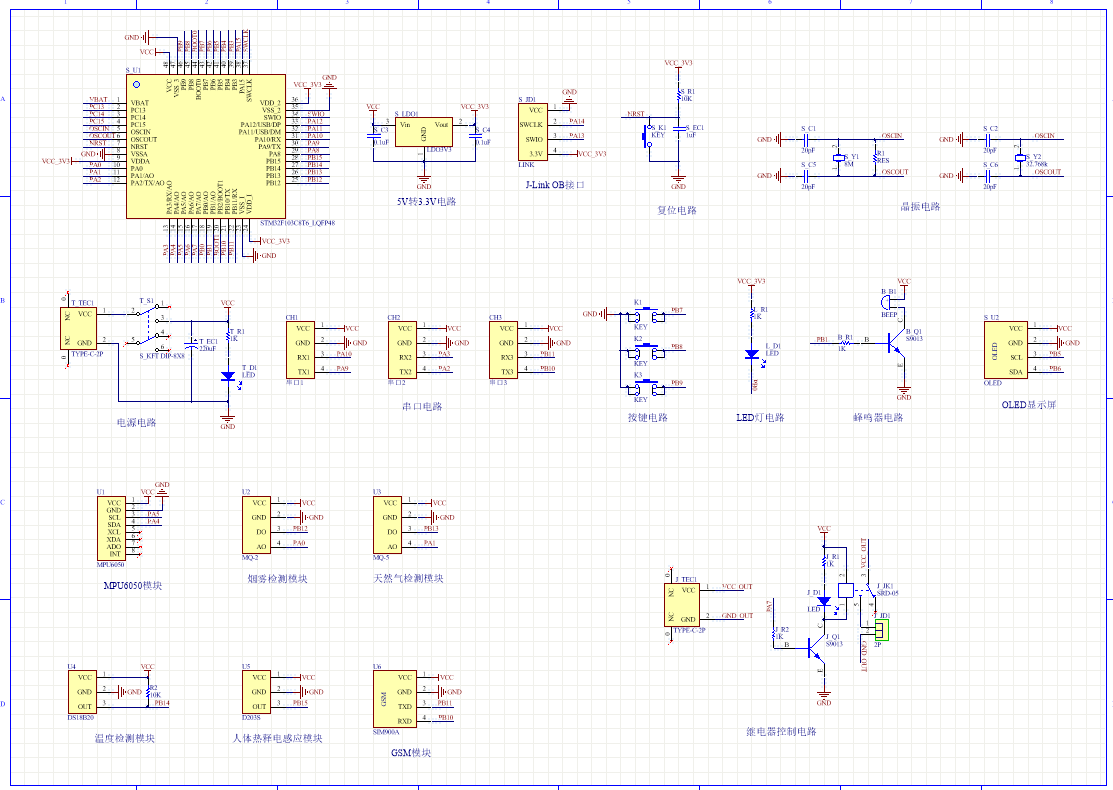Select the "继电器控制电路" title label
This screenshot has height=790, width=1113.
[781, 731]
